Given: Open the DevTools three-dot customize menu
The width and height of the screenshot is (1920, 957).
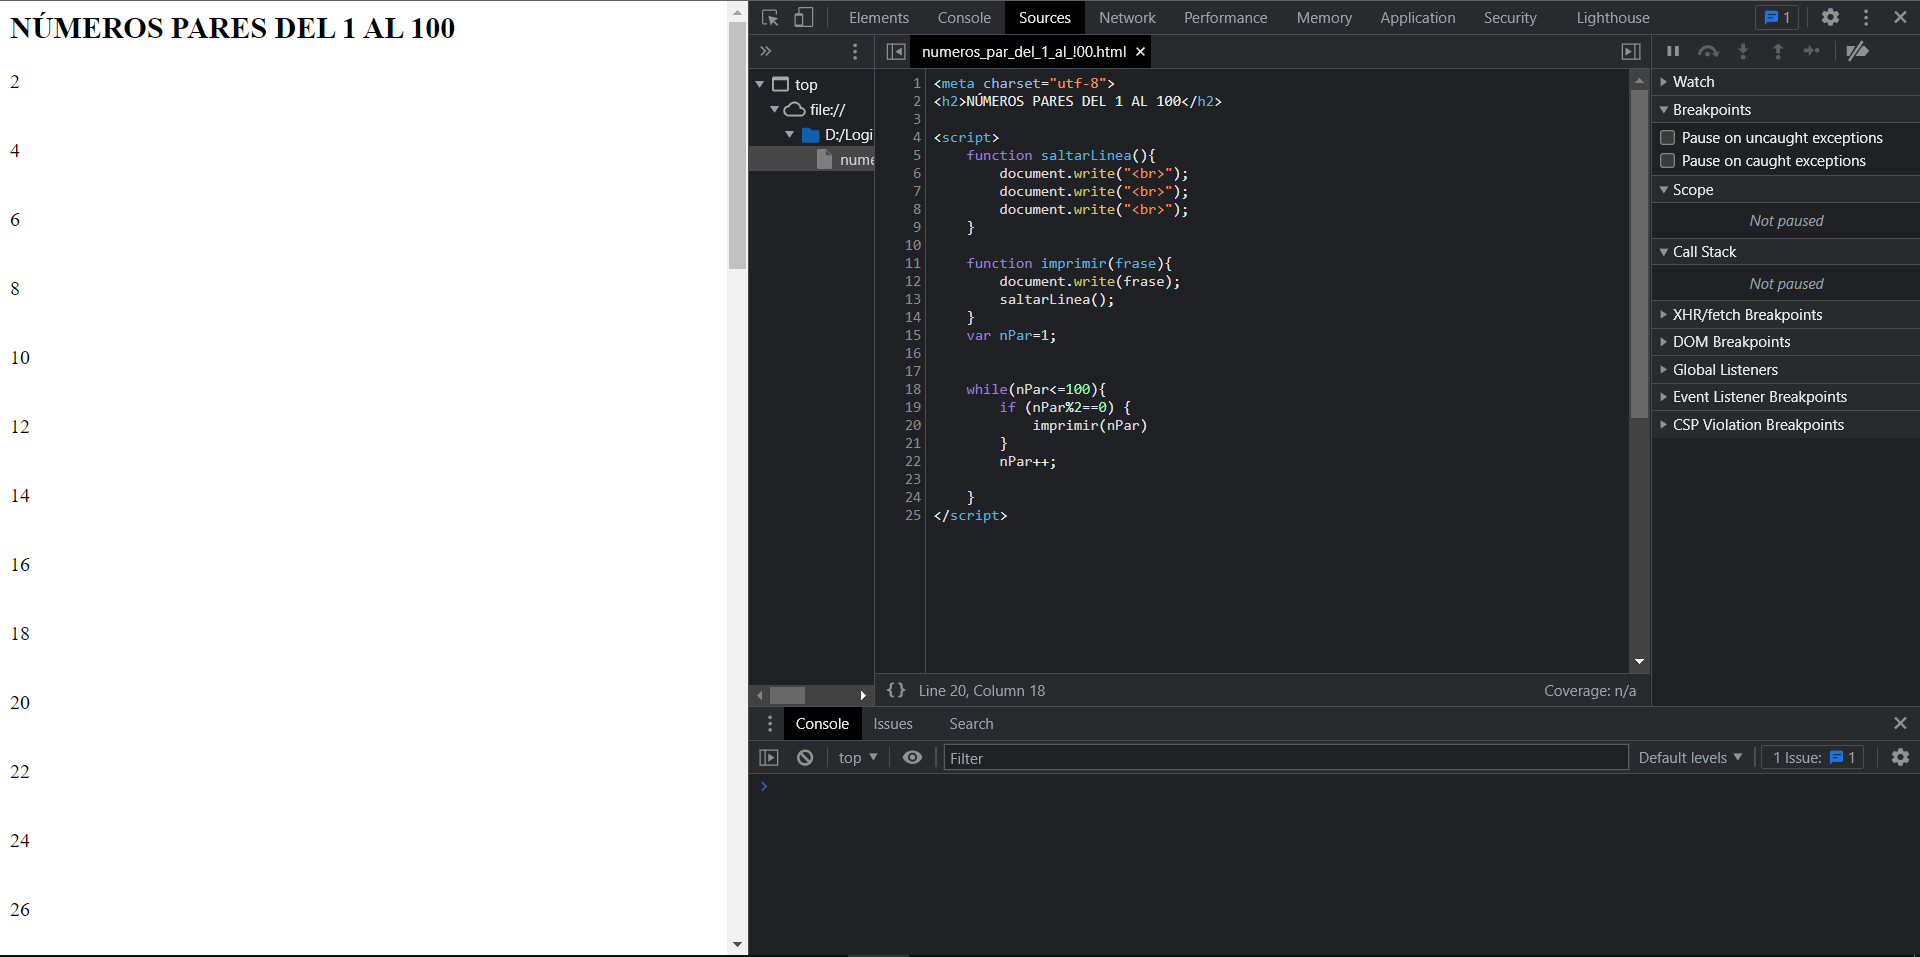Looking at the screenshot, I should [x=1866, y=17].
